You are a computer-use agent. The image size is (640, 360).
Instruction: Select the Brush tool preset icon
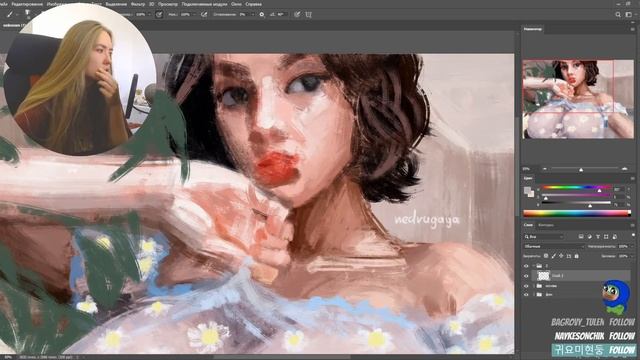(x=9, y=14)
